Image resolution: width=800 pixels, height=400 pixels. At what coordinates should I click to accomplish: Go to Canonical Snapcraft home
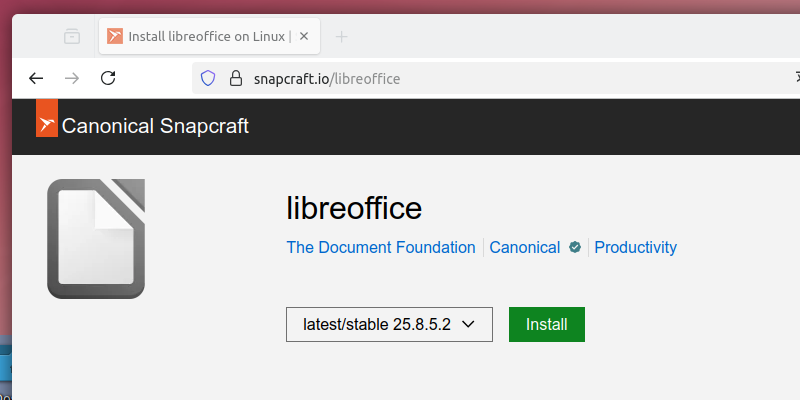pos(155,126)
